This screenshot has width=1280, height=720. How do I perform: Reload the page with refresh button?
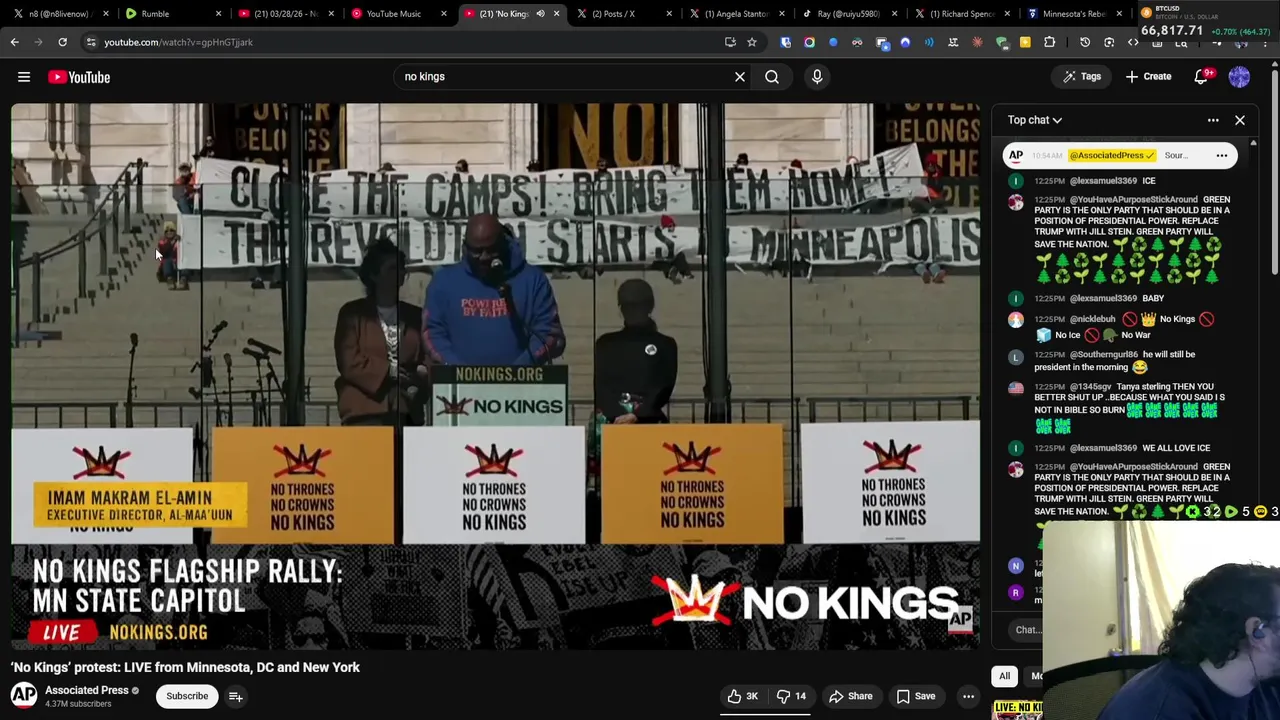62,42
